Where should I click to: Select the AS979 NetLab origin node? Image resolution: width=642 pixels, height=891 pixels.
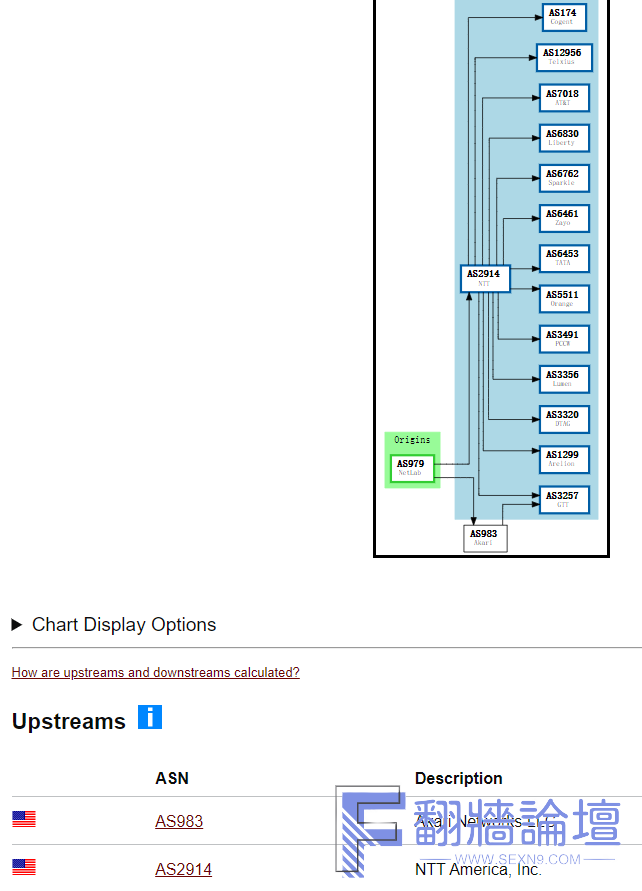tap(412, 468)
